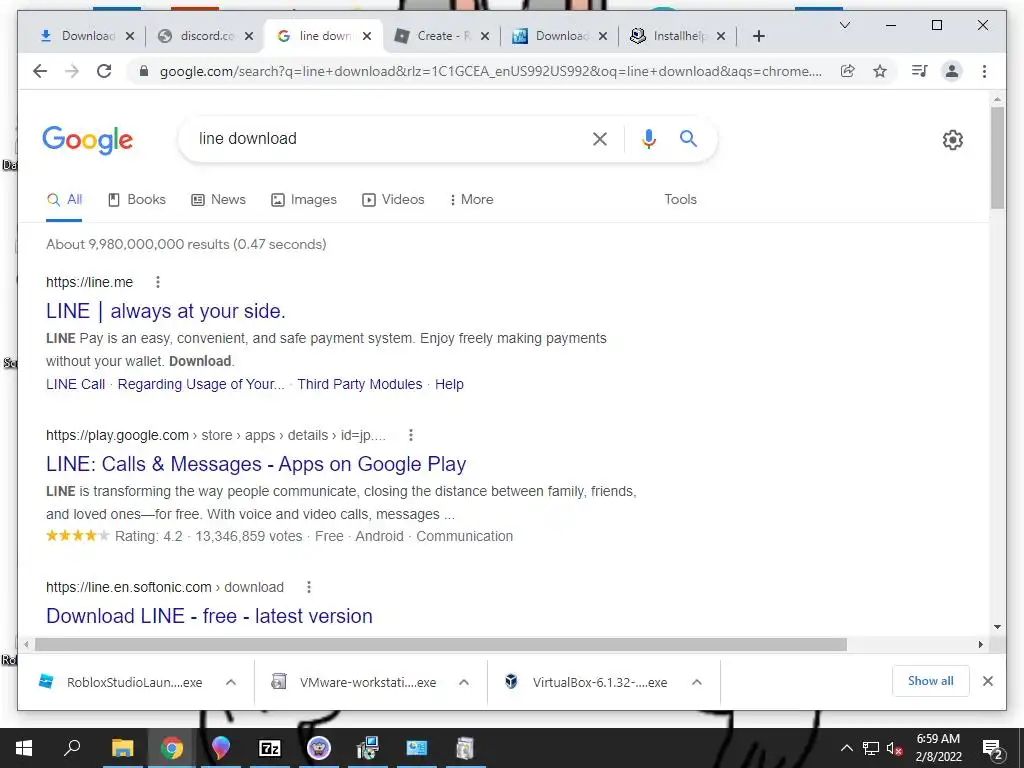Open the Help sitelink
1024x768 pixels.
click(449, 385)
